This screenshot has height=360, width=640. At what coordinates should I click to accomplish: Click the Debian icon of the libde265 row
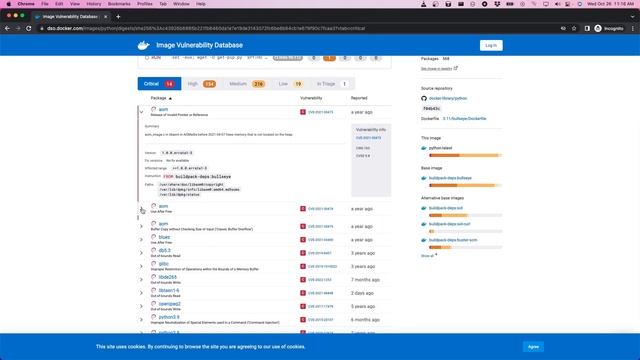pos(153,277)
